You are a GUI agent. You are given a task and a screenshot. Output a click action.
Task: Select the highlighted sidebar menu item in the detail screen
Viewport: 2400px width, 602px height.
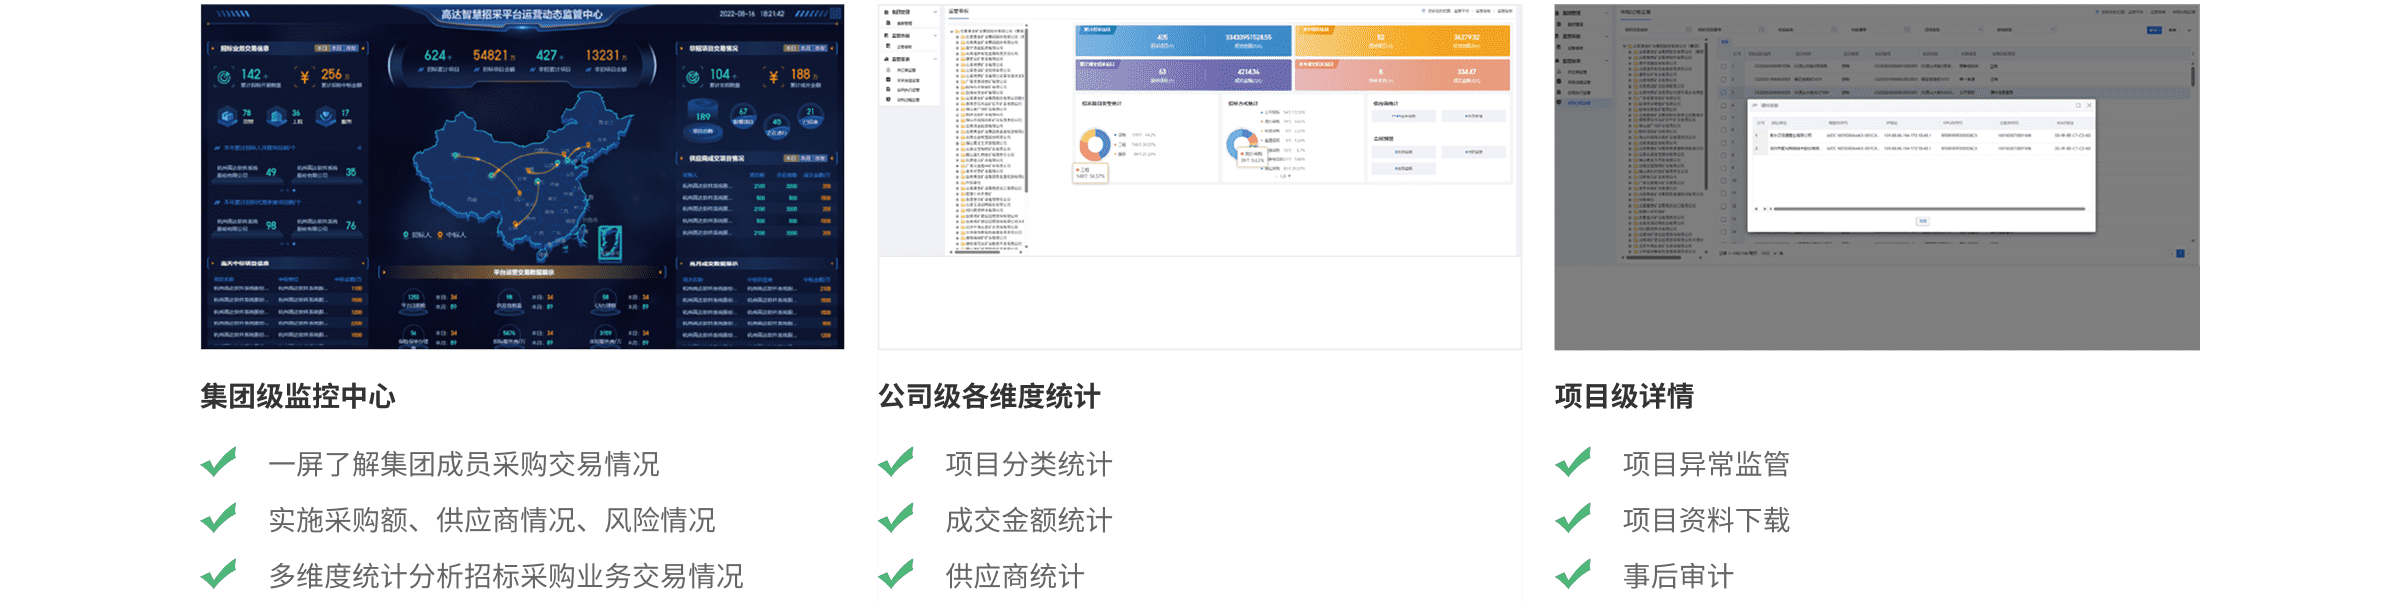click(1580, 103)
